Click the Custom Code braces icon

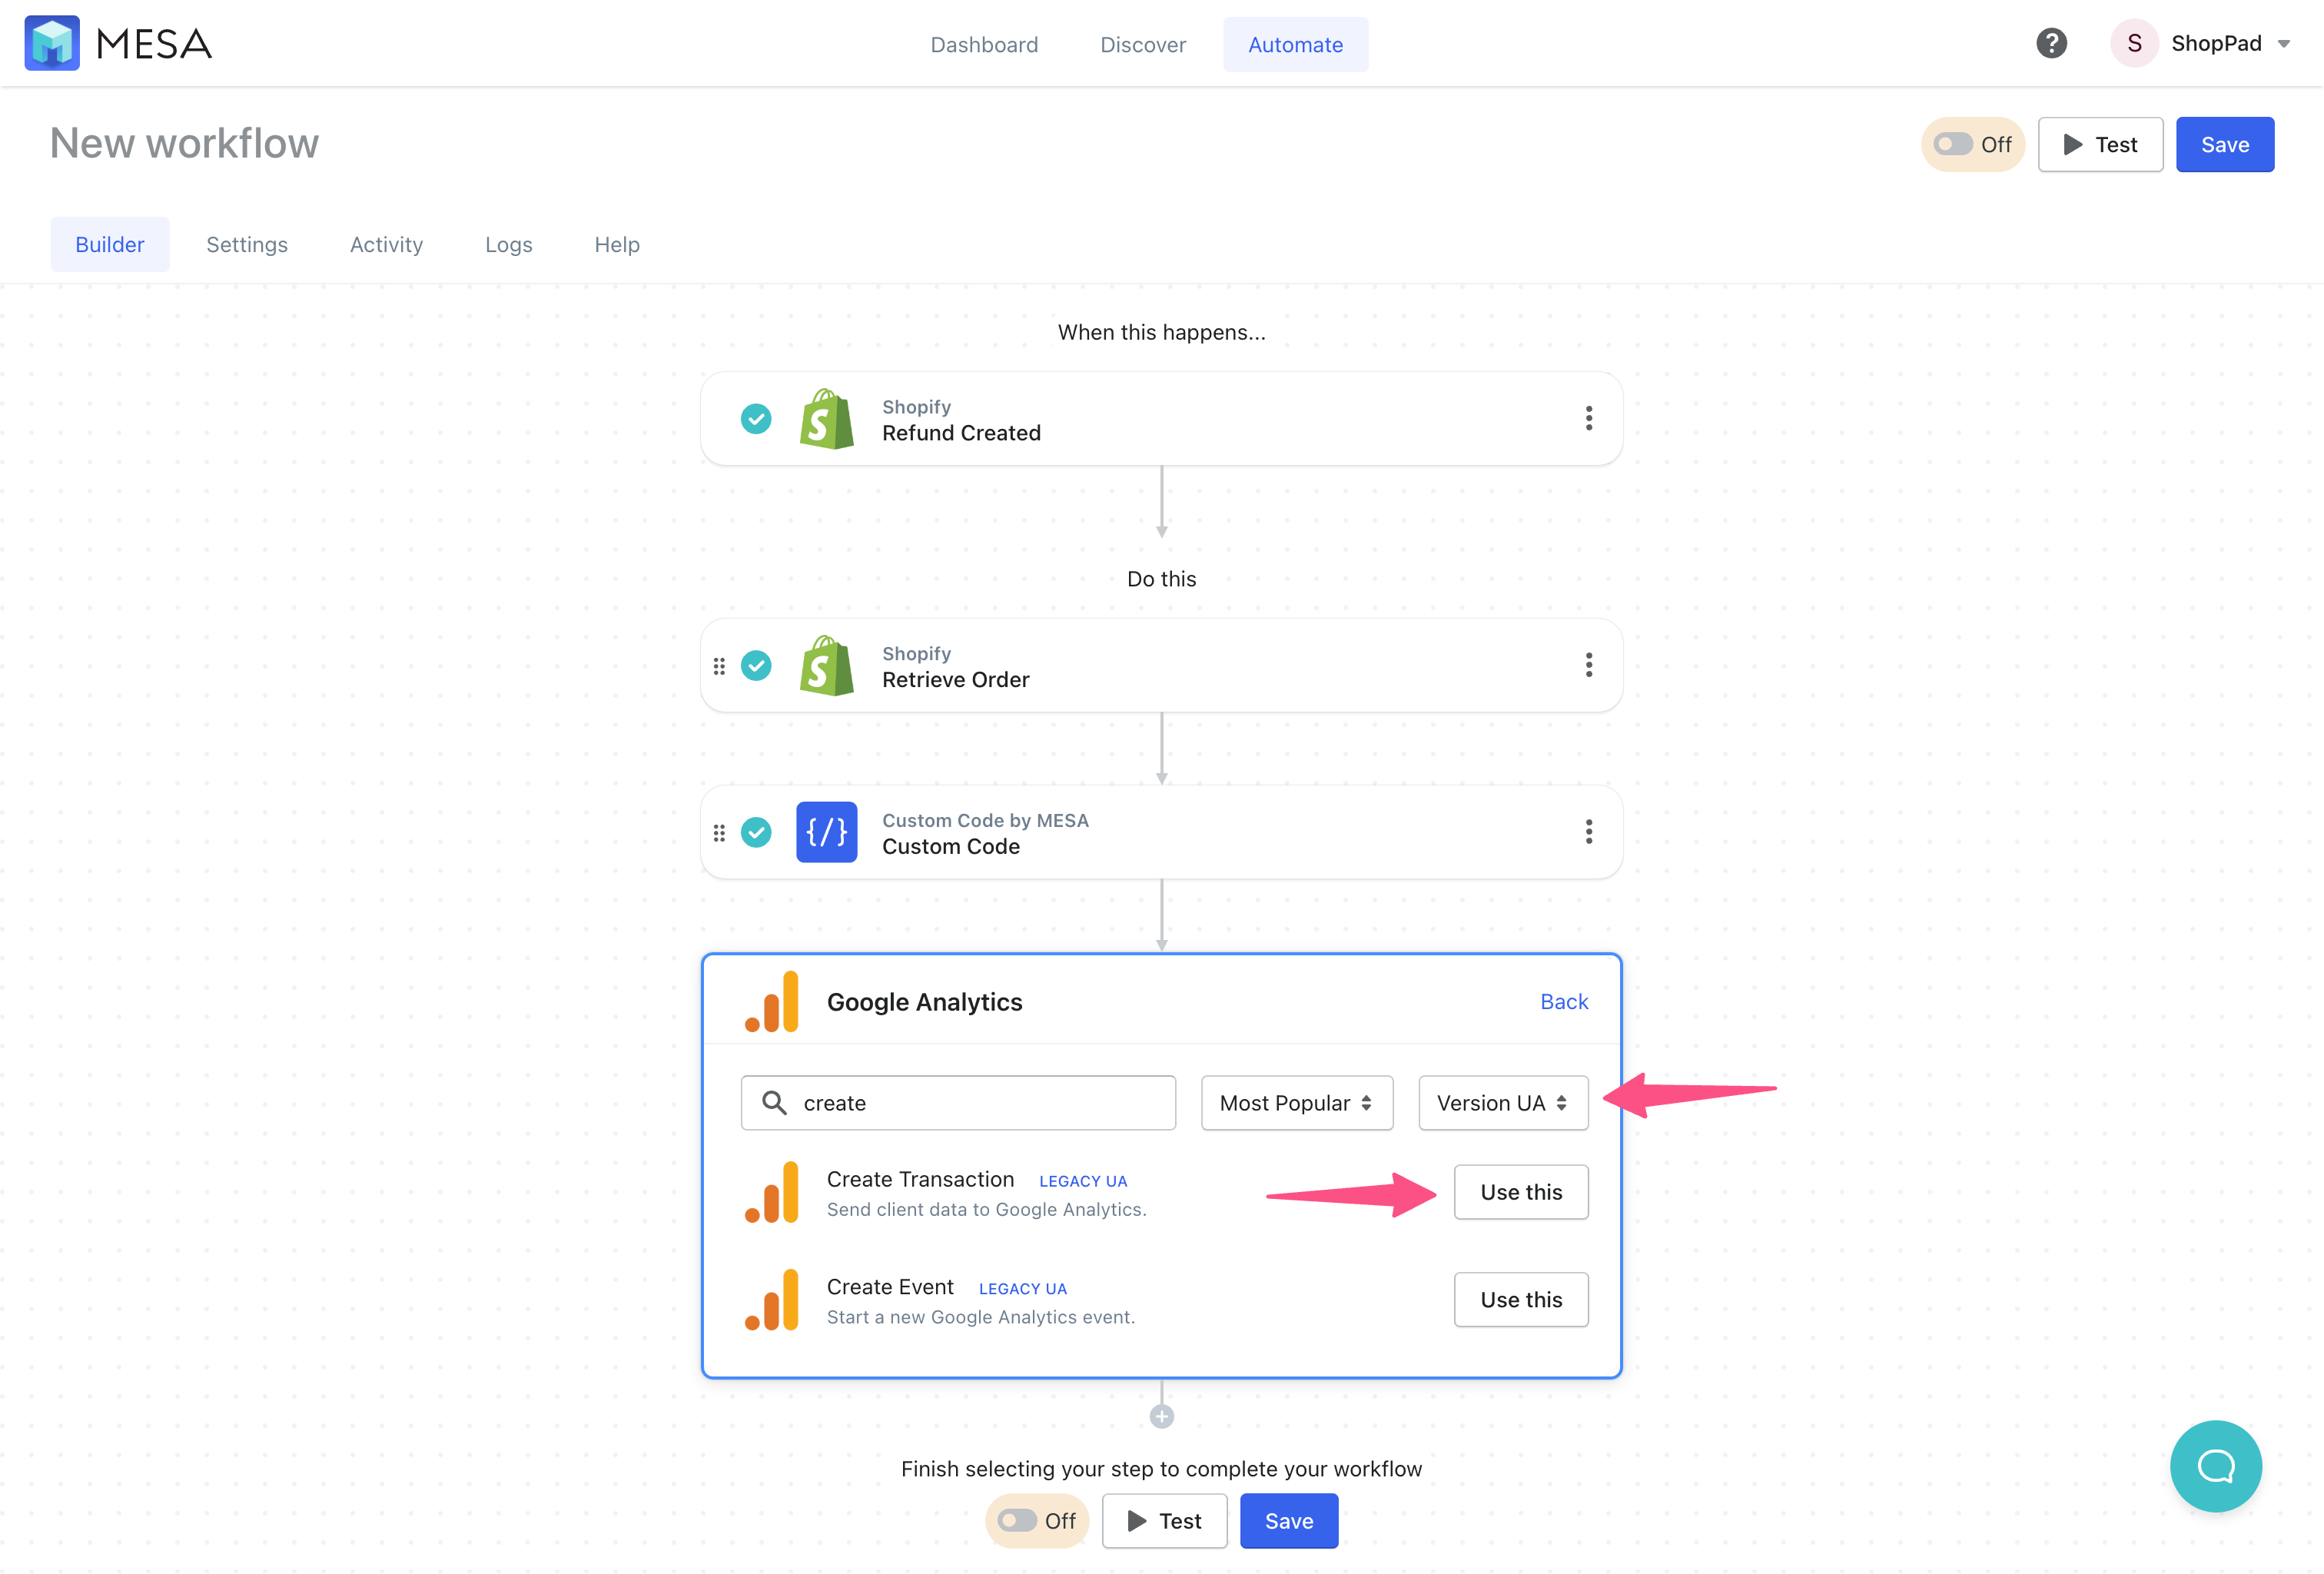pyautogui.click(x=826, y=832)
